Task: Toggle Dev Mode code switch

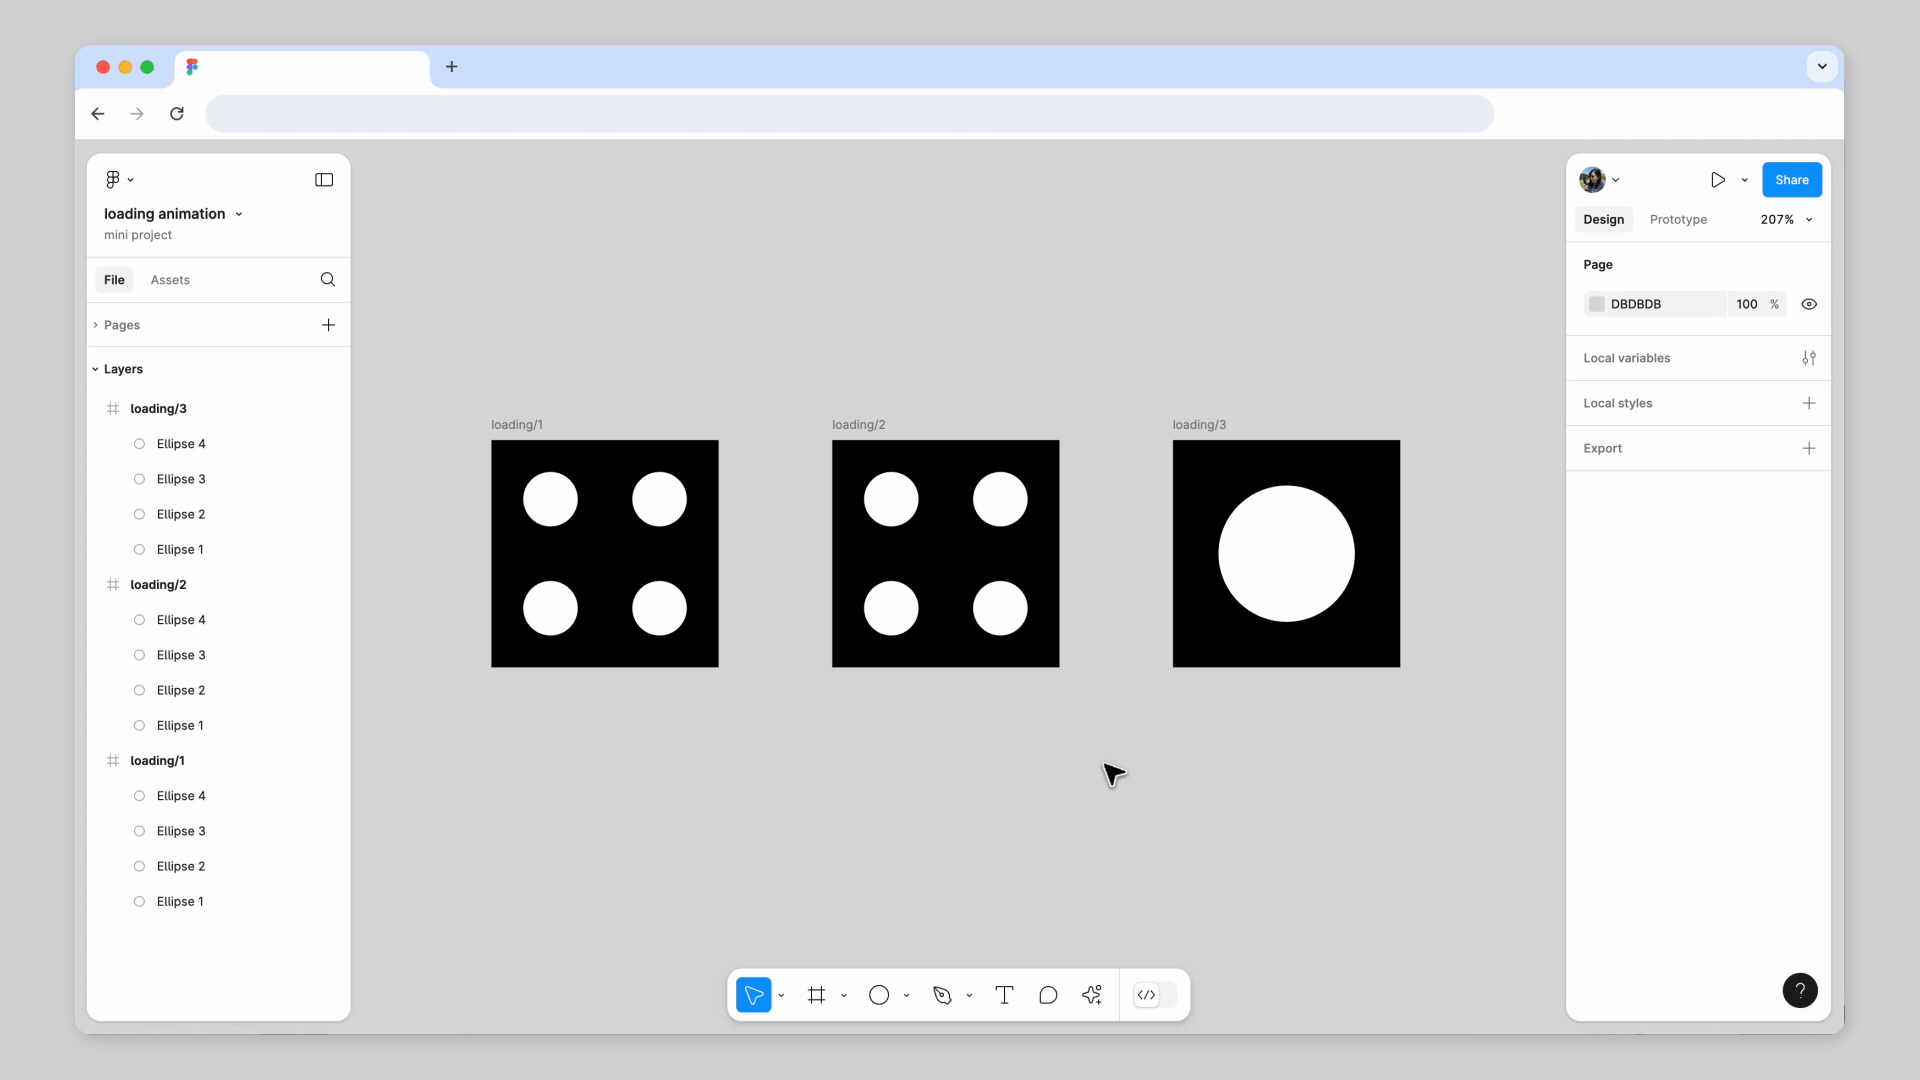Action: (1155, 995)
